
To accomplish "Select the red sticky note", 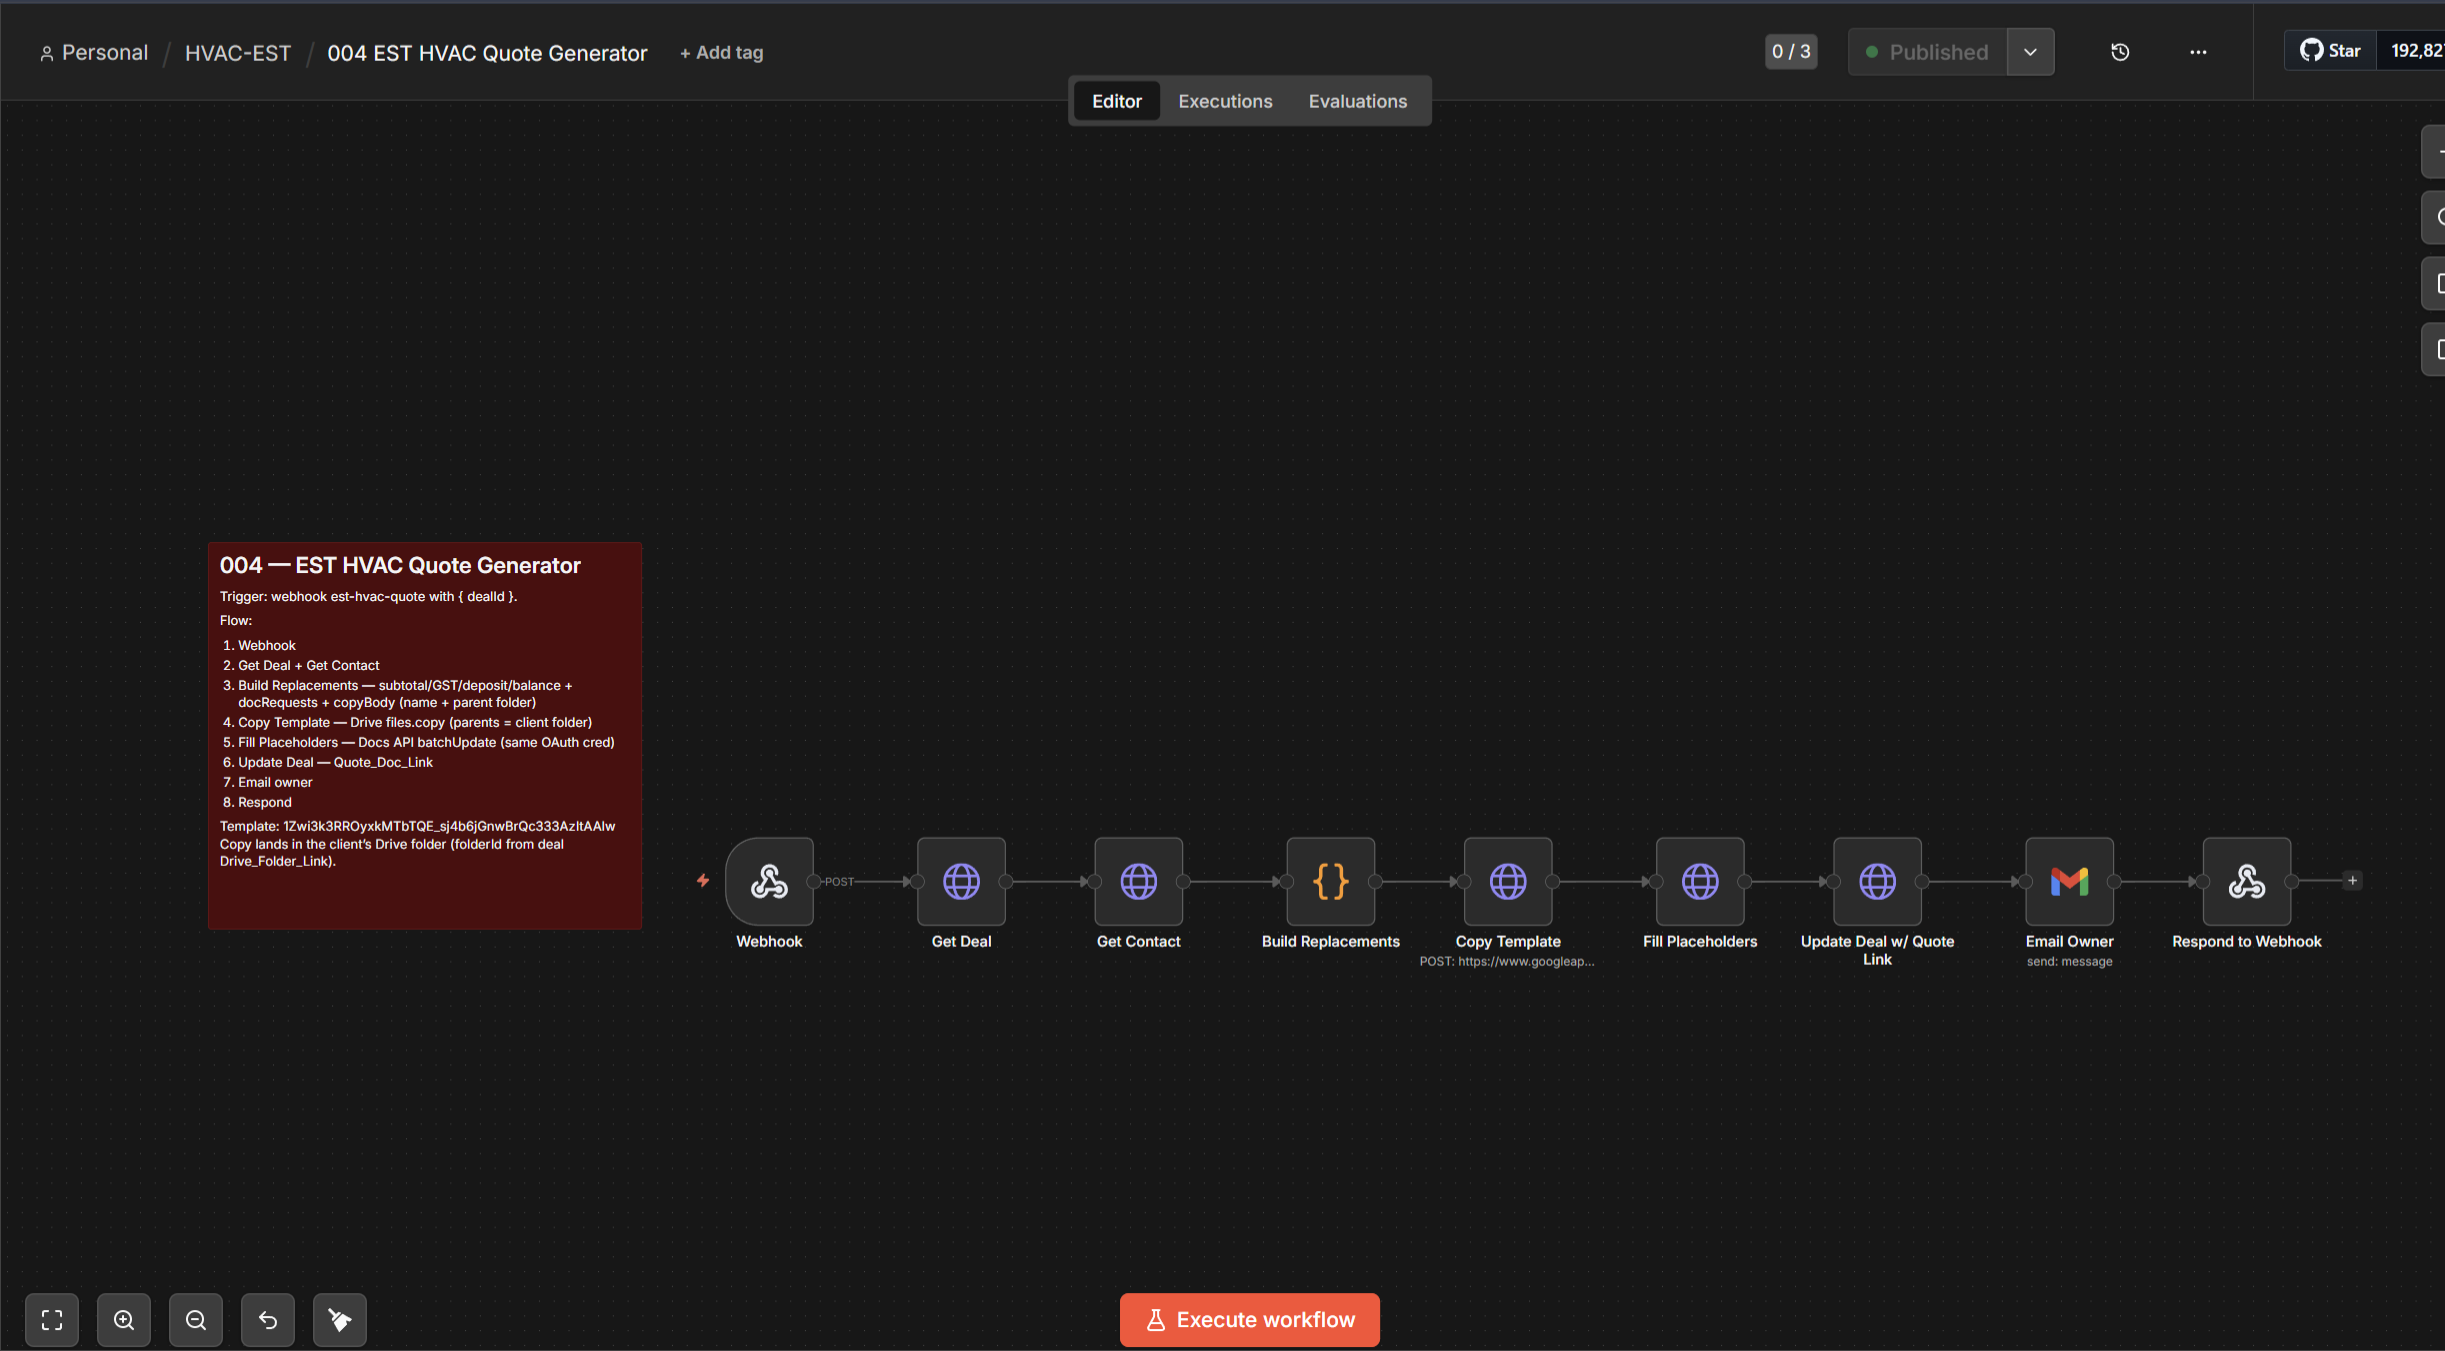I will coord(425,736).
